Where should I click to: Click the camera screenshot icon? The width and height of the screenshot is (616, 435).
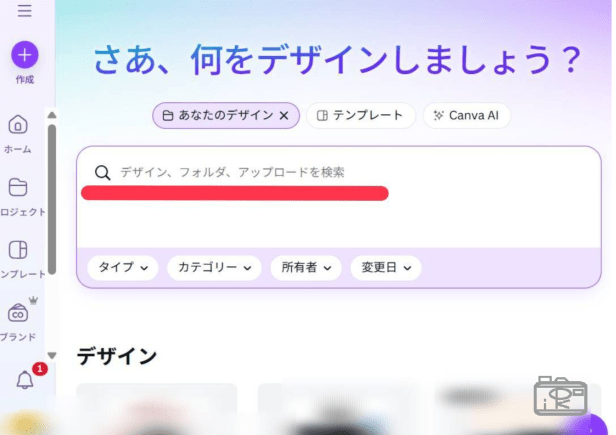point(561,396)
